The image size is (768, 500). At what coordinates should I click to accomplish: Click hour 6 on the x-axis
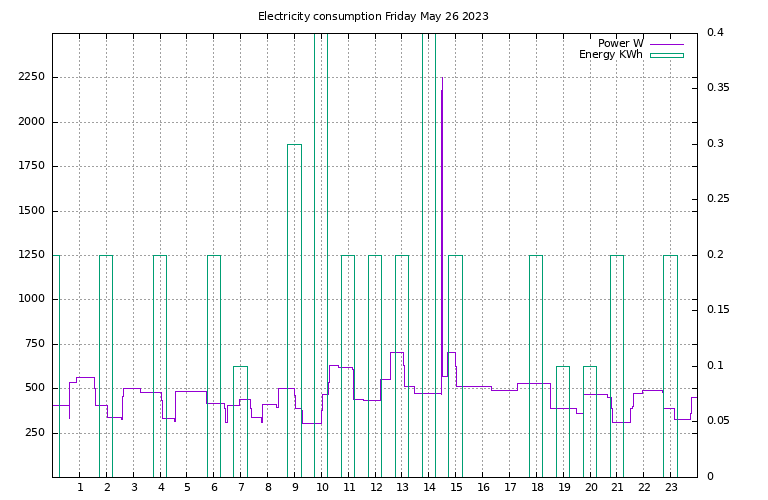(x=215, y=488)
